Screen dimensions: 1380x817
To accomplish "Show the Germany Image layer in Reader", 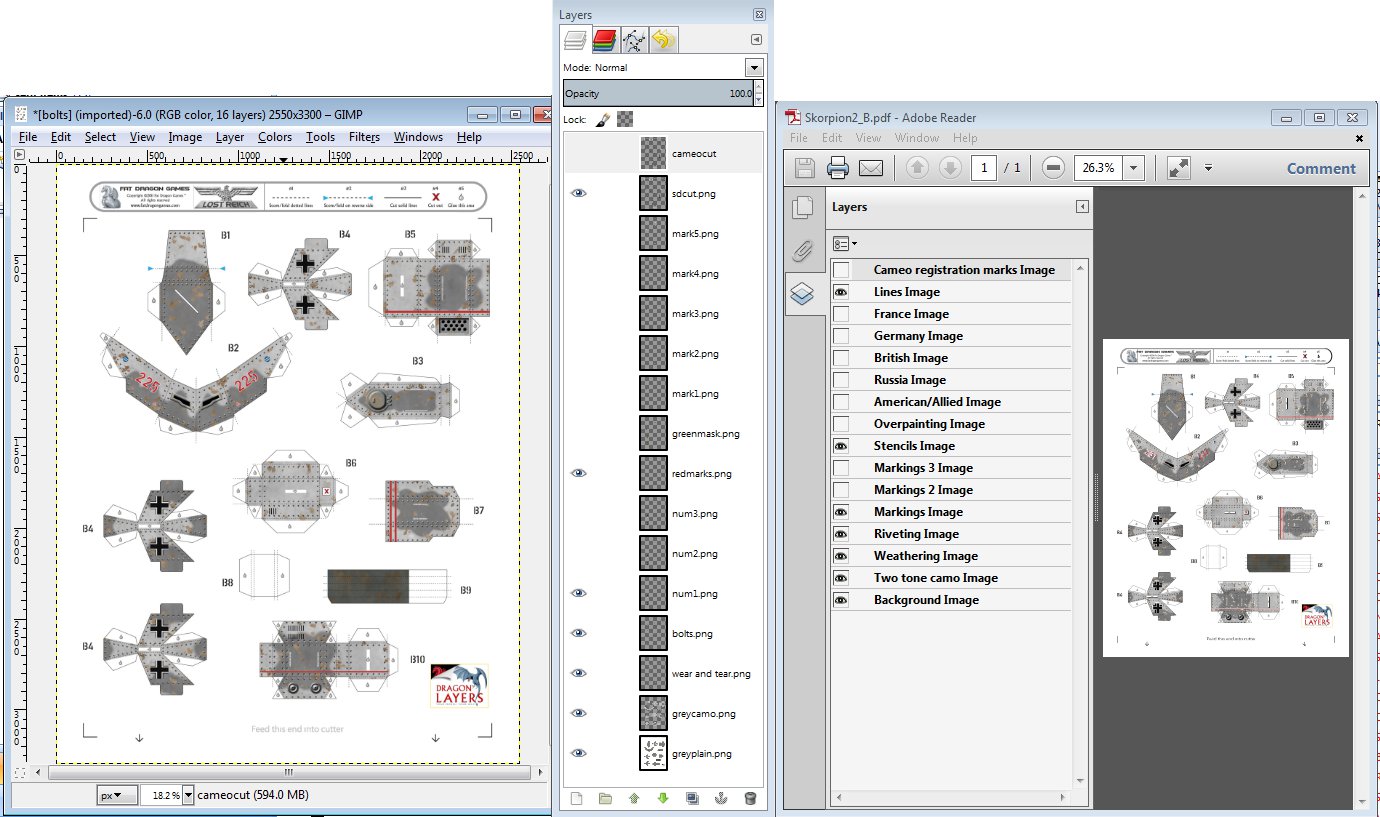I will (842, 336).
